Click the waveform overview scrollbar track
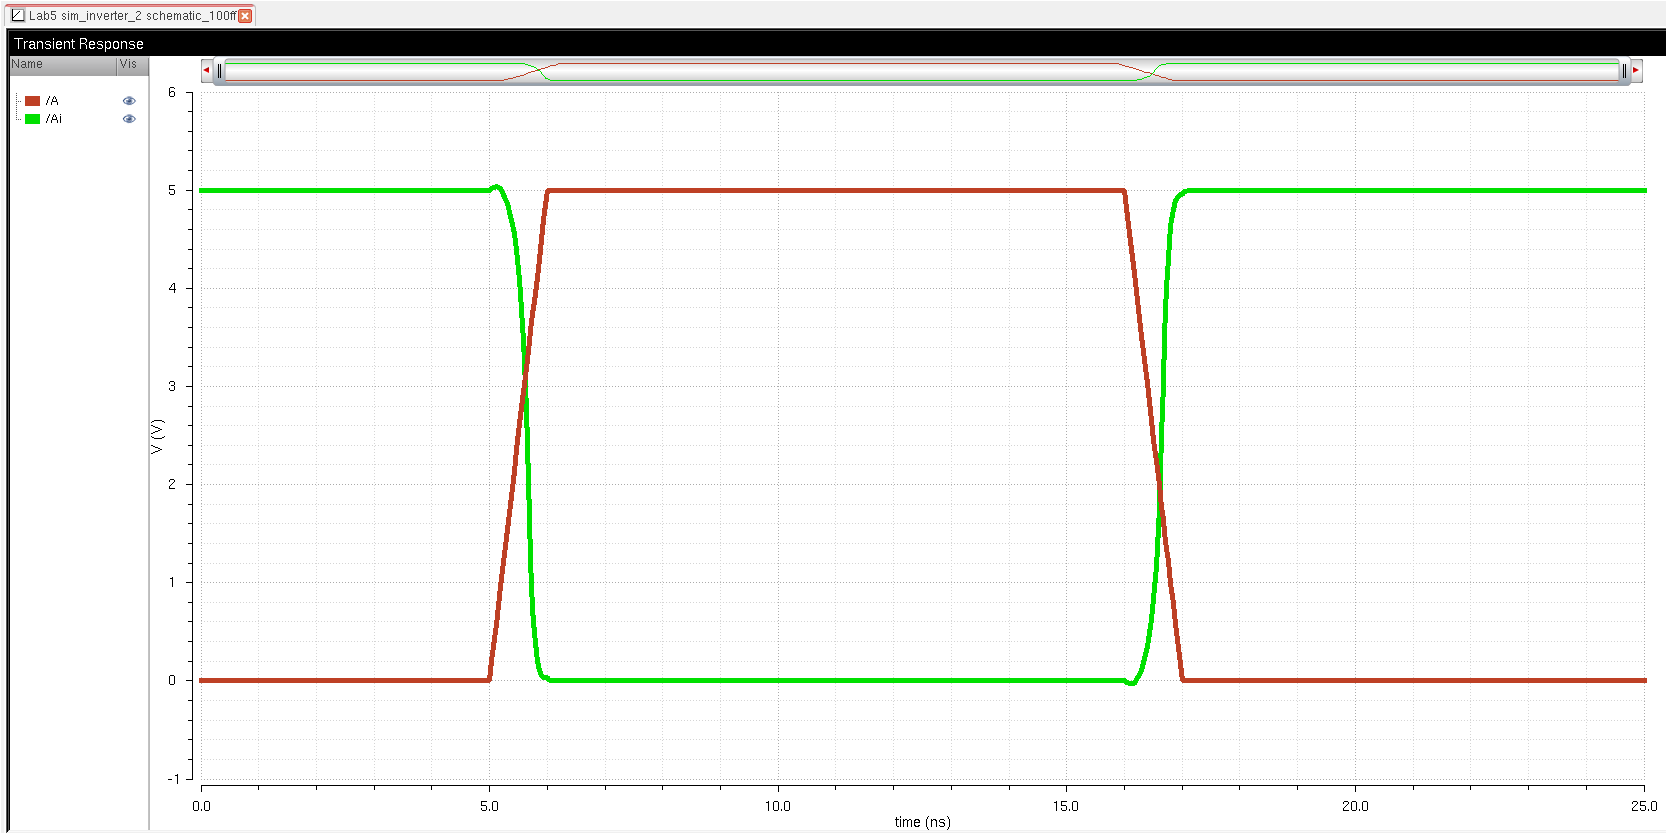1666x833 pixels. click(x=922, y=71)
